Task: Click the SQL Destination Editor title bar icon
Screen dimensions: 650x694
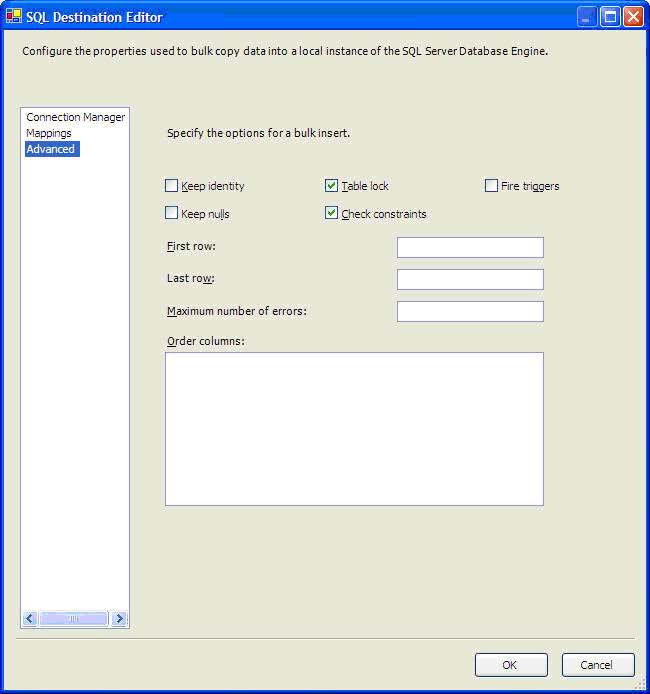Action: (14, 17)
